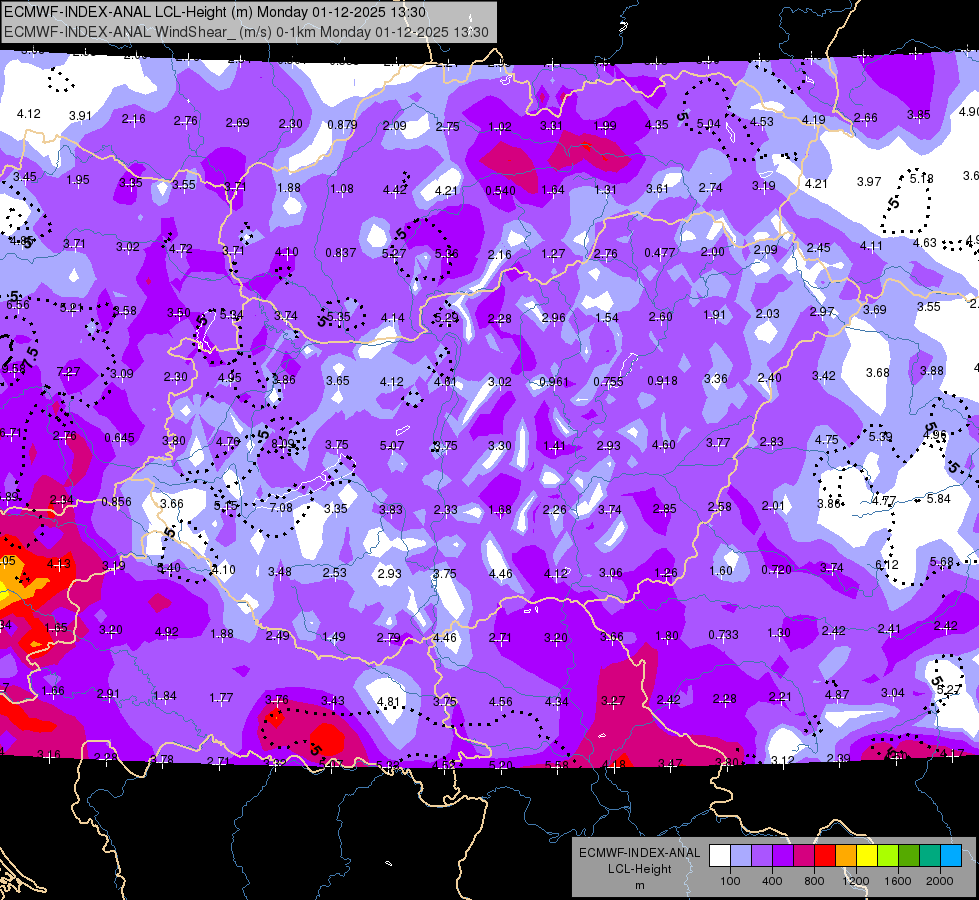
Task: Click the wind shear value 0.733
Action: pyautogui.click(x=723, y=635)
